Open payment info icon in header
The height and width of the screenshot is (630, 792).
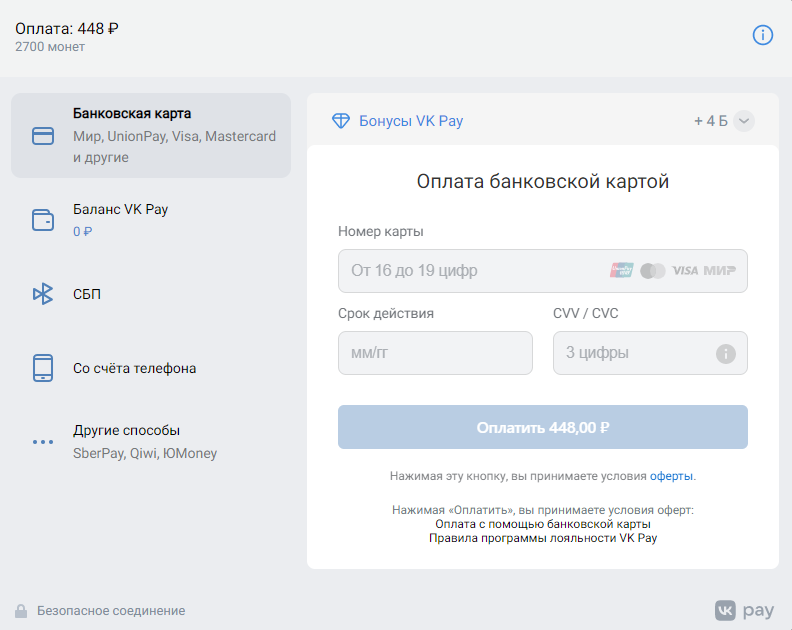click(762, 35)
